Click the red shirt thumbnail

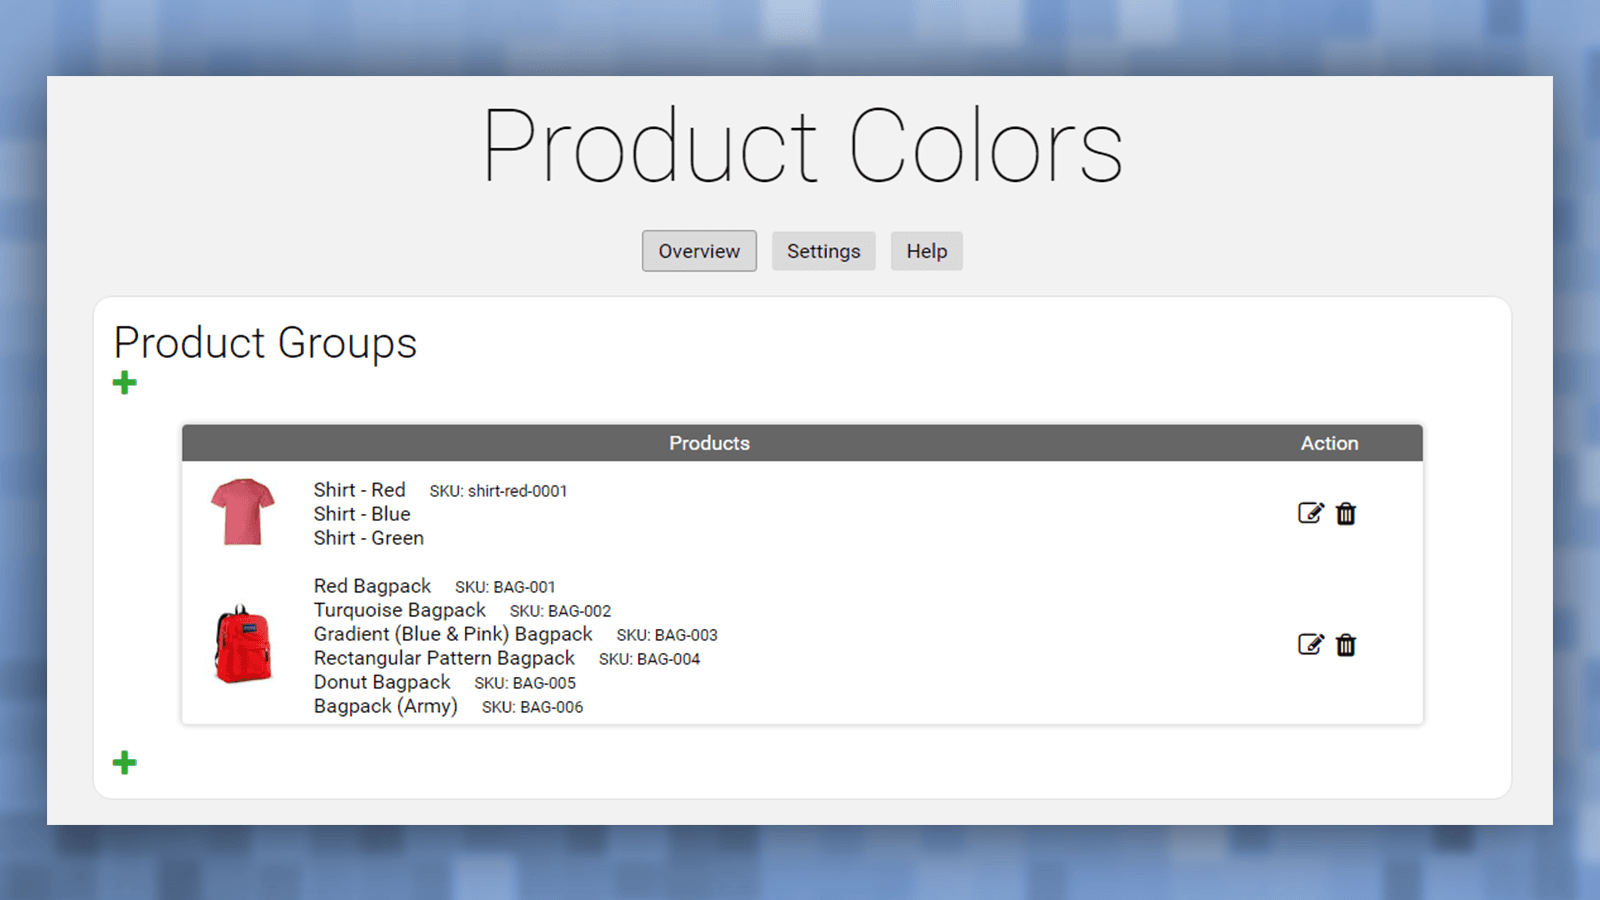pos(243,512)
